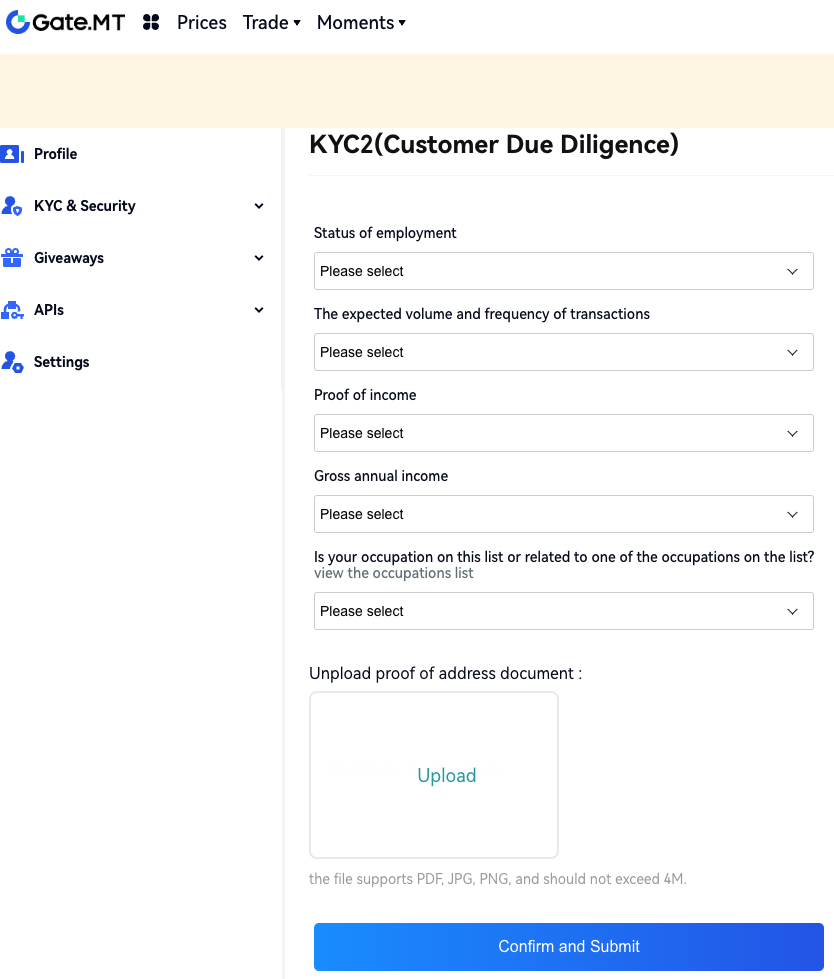Open the Status of employment dropdown

[x=563, y=271]
